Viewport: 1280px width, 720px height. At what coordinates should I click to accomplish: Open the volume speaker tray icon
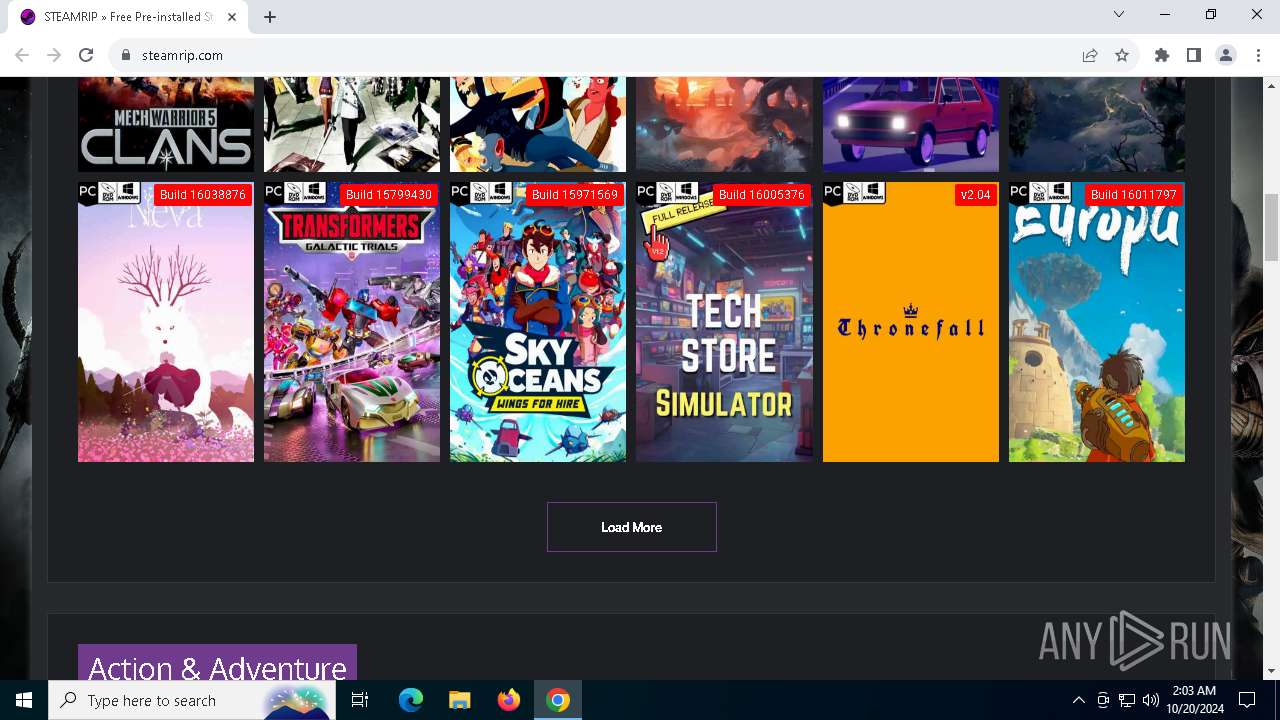[x=1151, y=700]
